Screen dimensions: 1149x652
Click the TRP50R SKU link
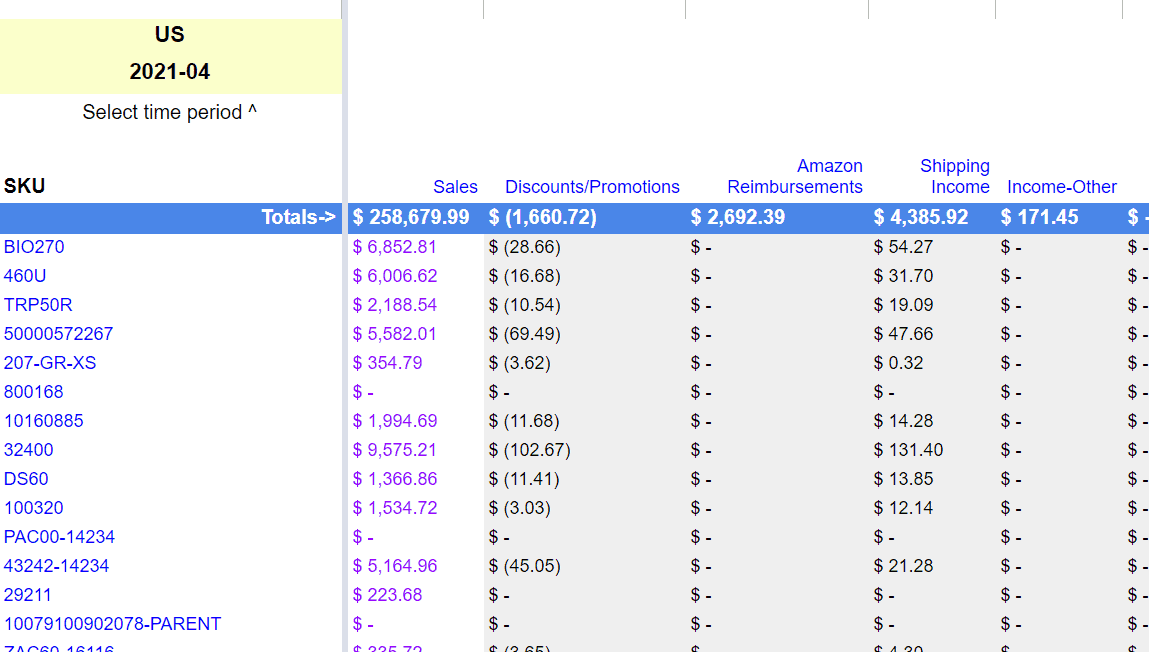pos(38,305)
